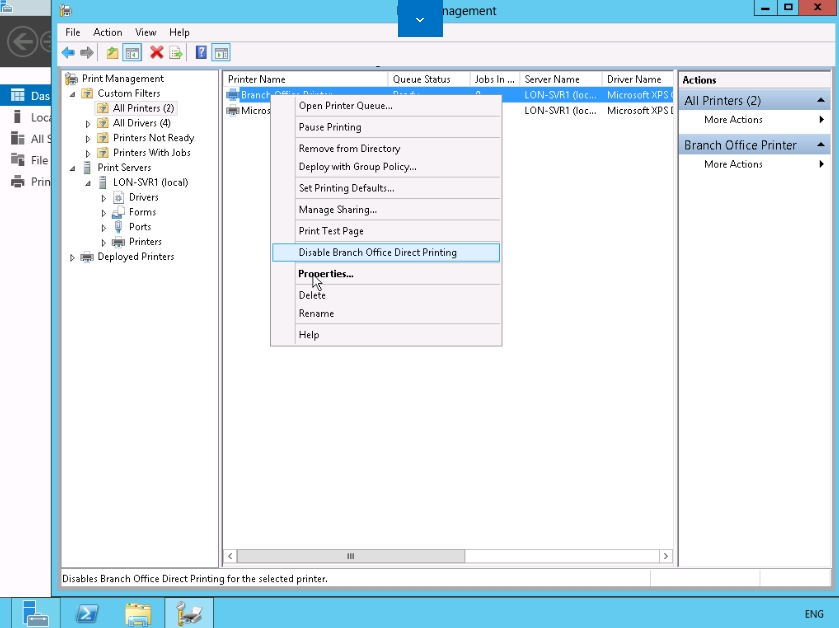
Task: Click the Print Services icon in Server Manager
Action: pos(18,181)
